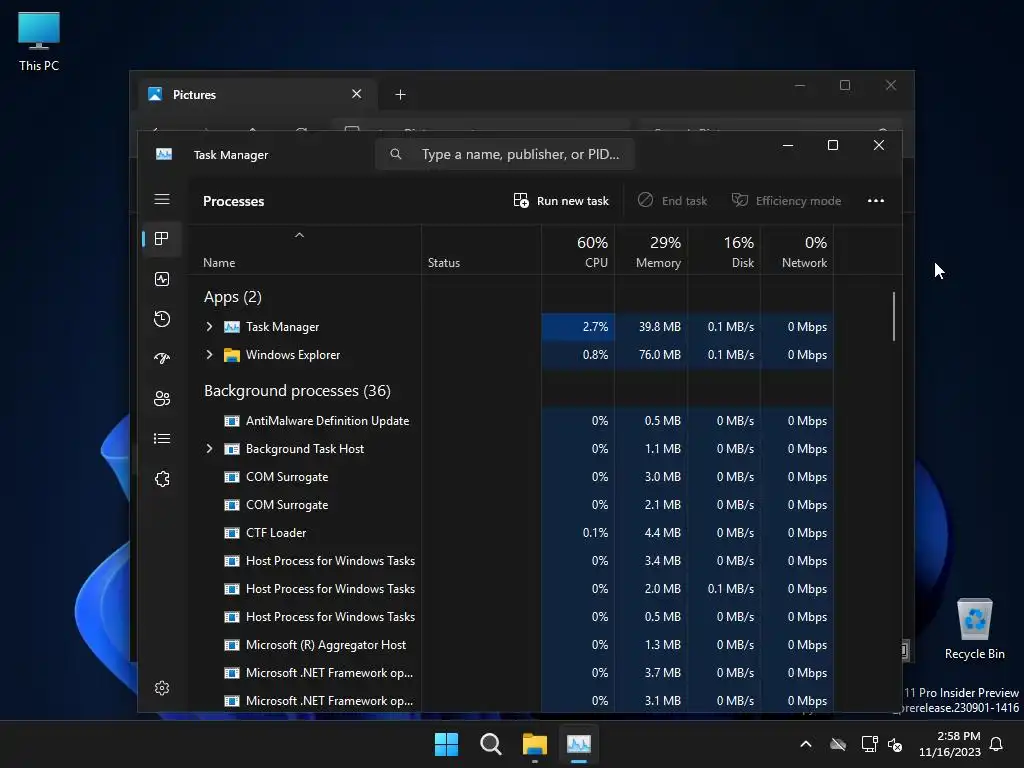1024x768 pixels.
Task: Select the 'Apps (2)' group header
Action: [232, 297]
